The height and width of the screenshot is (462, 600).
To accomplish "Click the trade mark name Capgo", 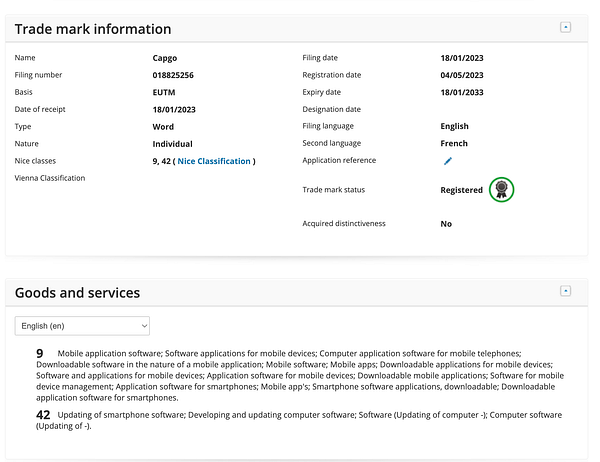I will pyautogui.click(x=166, y=58).
